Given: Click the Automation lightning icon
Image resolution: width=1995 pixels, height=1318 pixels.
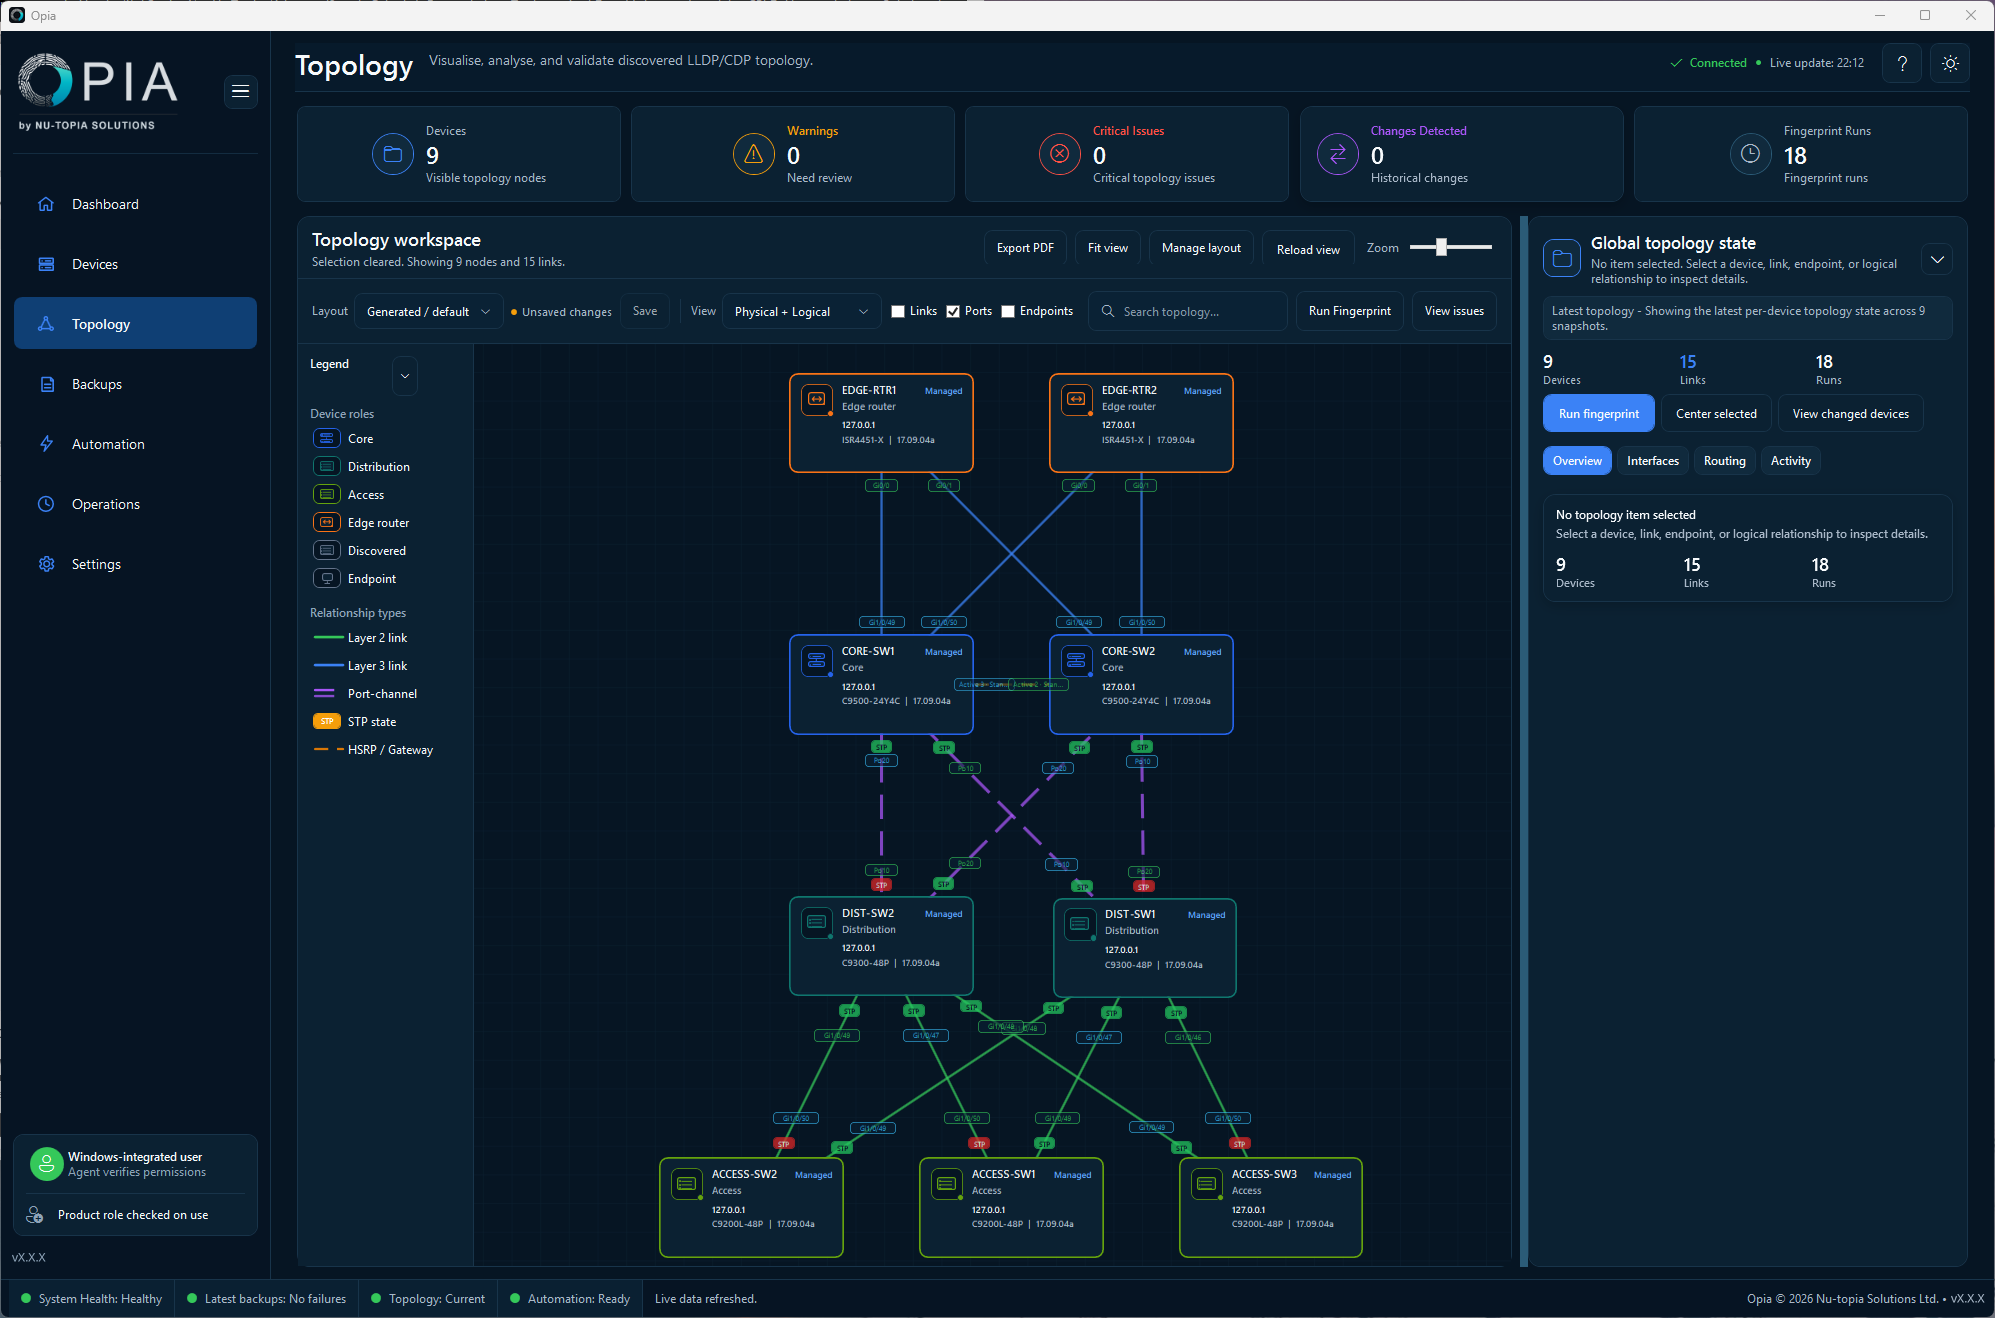Looking at the screenshot, I should click(46, 444).
